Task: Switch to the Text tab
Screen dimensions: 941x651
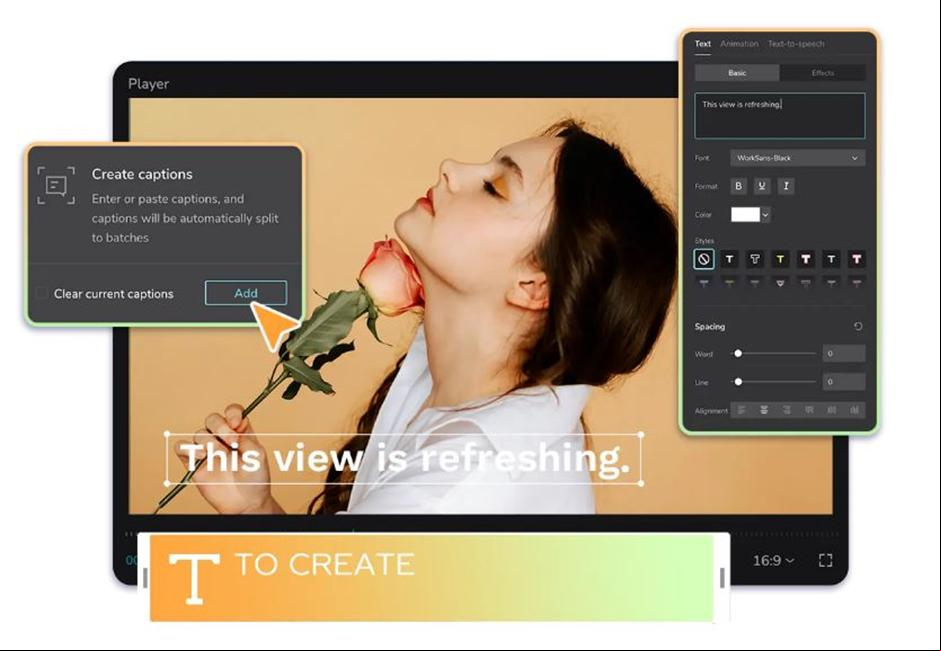Action: click(703, 44)
